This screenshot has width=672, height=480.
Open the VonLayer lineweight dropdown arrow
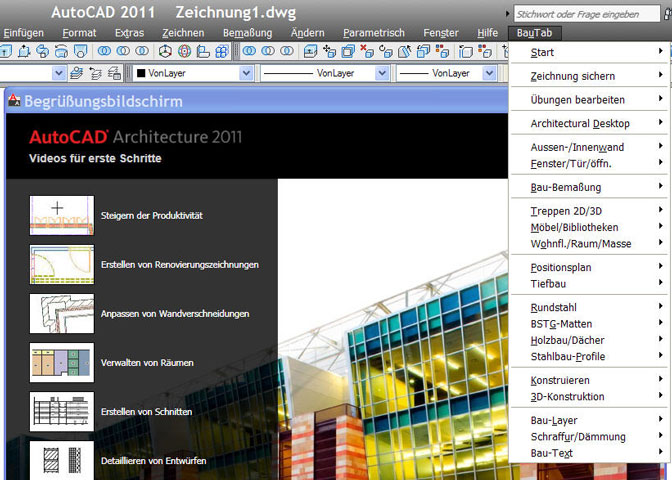click(x=489, y=73)
